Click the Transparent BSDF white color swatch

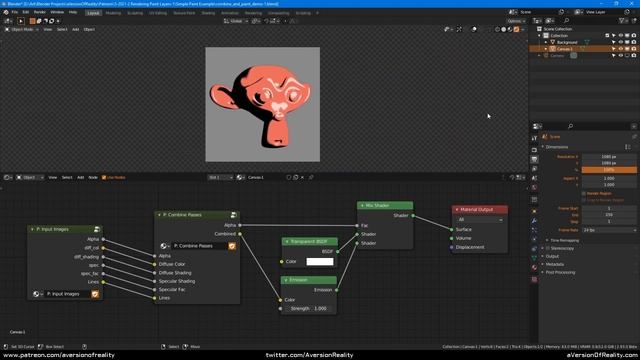point(320,262)
